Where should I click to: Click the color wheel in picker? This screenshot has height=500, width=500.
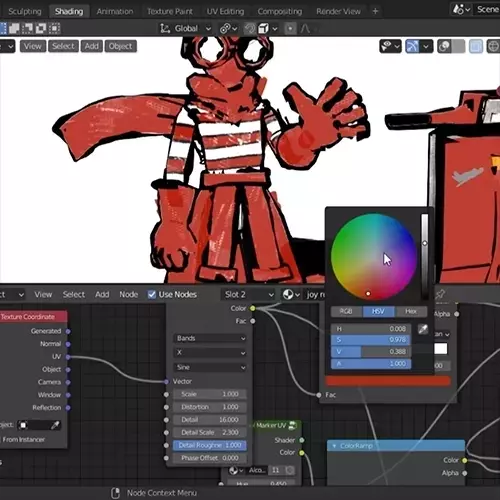coord(374,257)
